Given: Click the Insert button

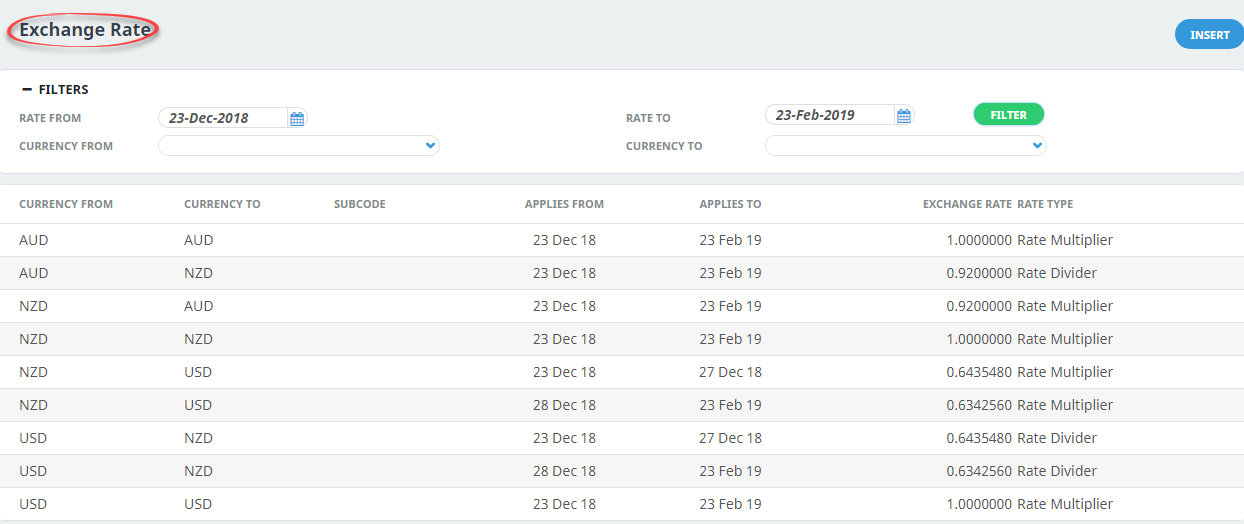Looking at the screenshot, I should tap(1209, 35).
